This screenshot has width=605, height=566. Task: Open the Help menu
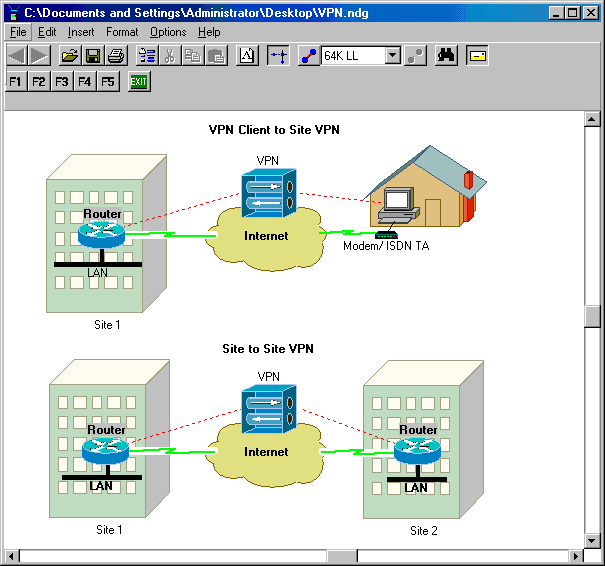(209, 32)
